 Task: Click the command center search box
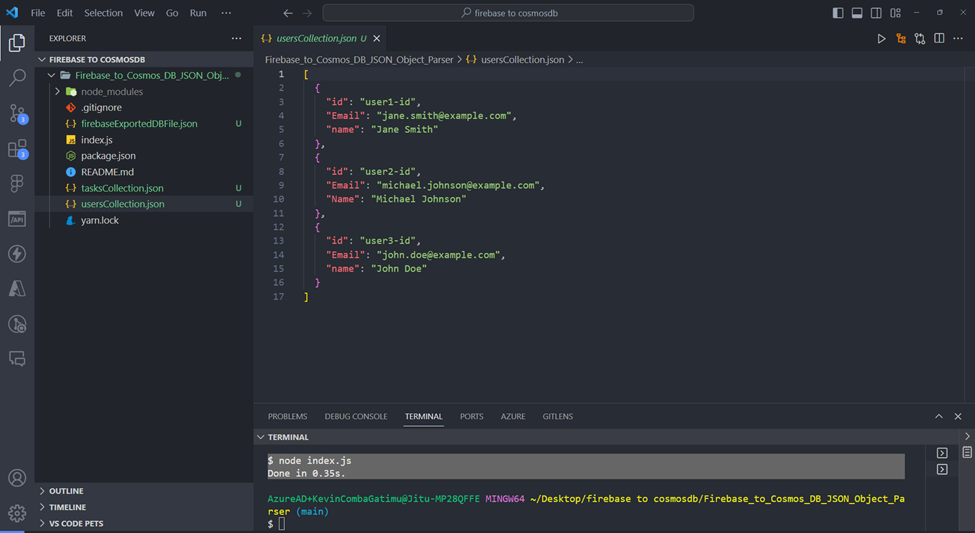(508, 13)
